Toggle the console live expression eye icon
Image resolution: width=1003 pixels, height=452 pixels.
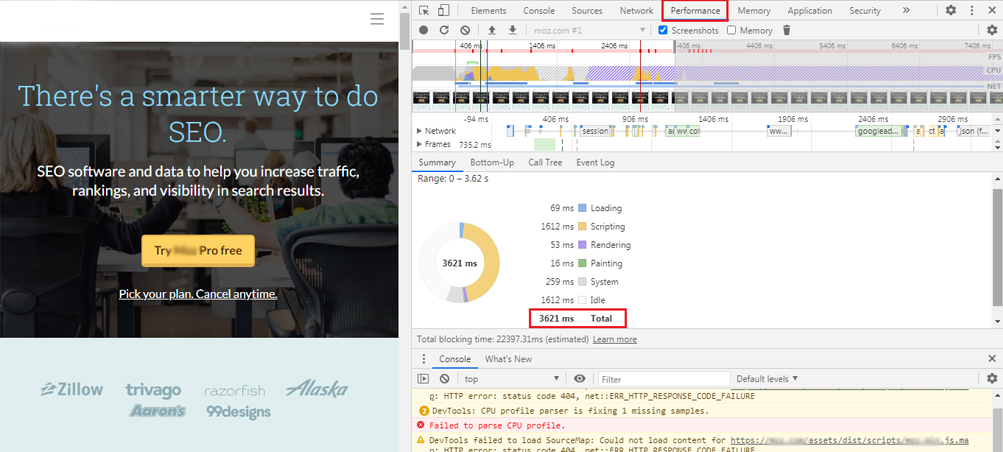click(x=579, y=379)
